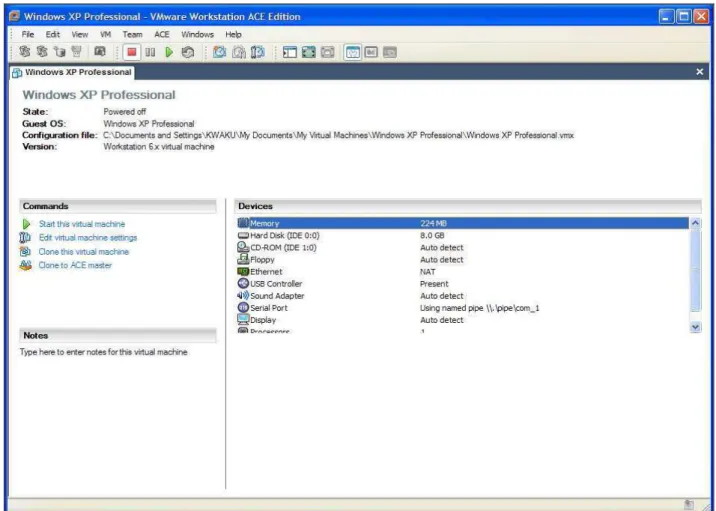
Task: Select the Sound Adapter device row
Action: click(463, 296)
